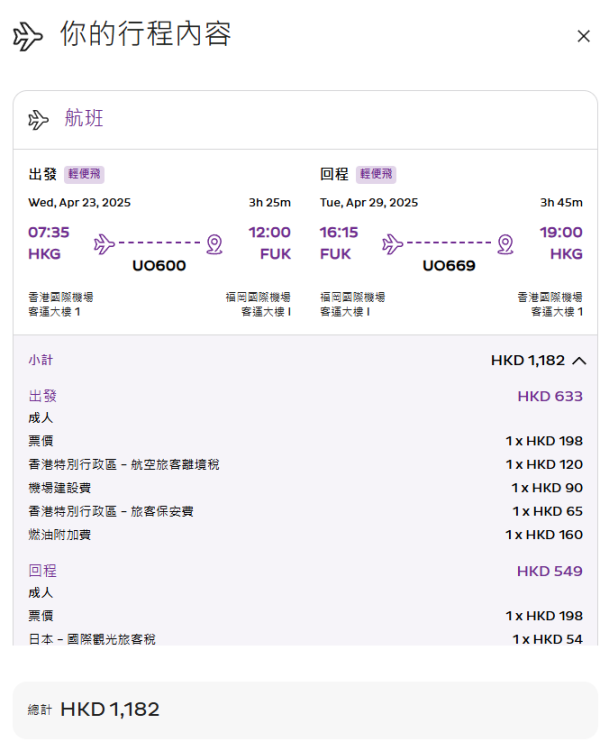Click the 香港特別行政區 - 航空旅客離境稅 row

click(305, 465)
